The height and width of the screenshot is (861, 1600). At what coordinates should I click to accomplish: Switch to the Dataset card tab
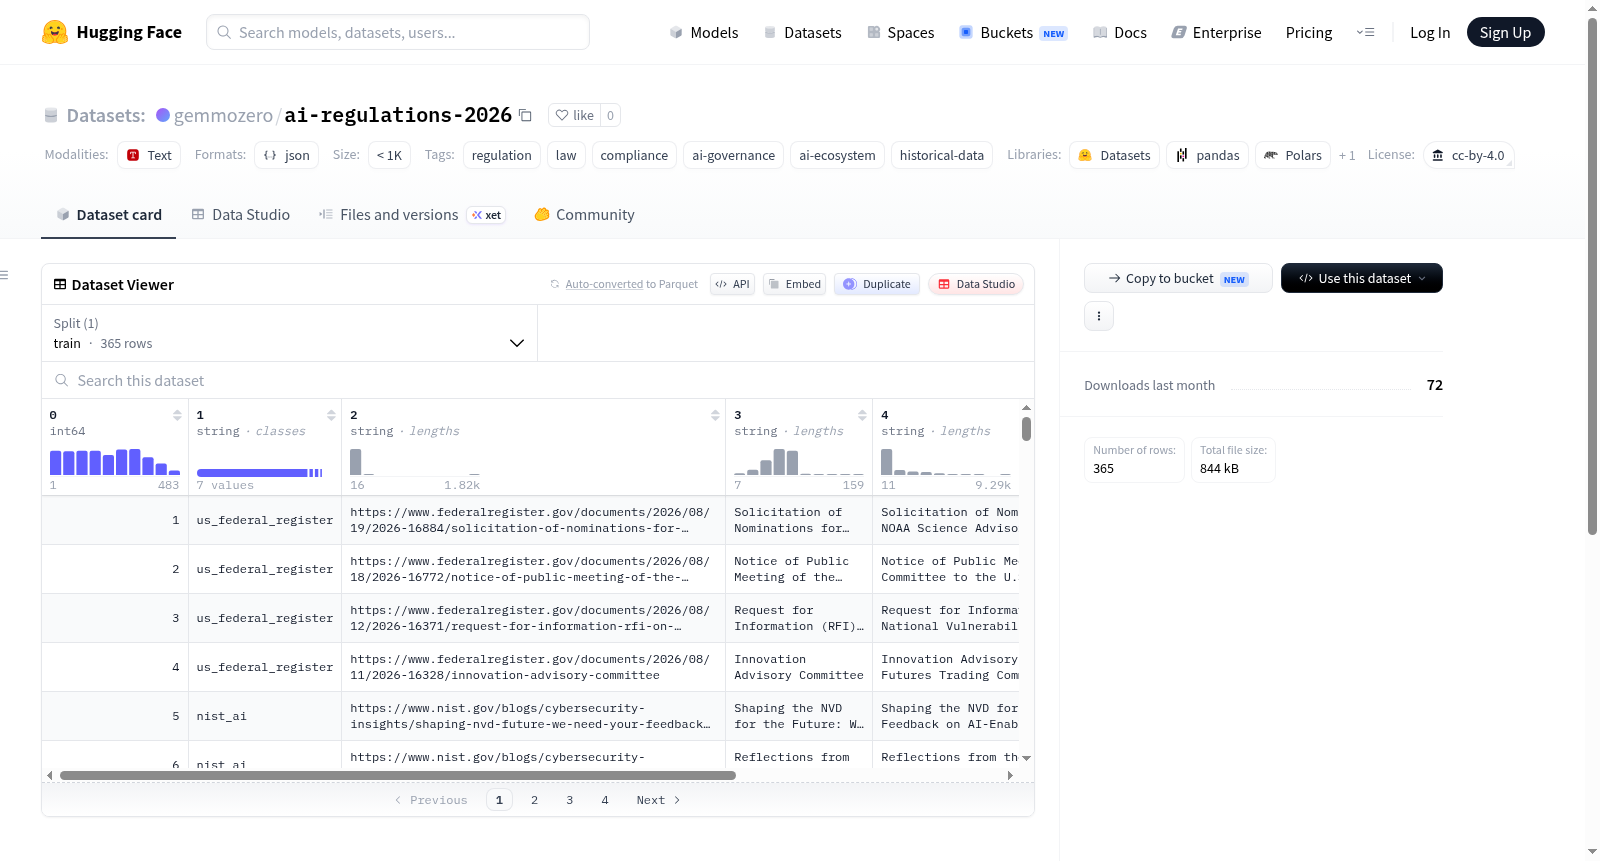click(x=109, y=215)
